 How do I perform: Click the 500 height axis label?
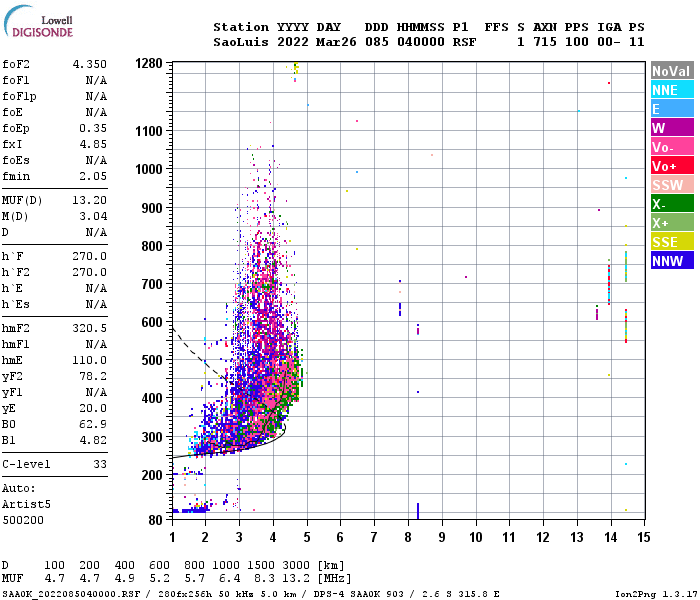152,360
